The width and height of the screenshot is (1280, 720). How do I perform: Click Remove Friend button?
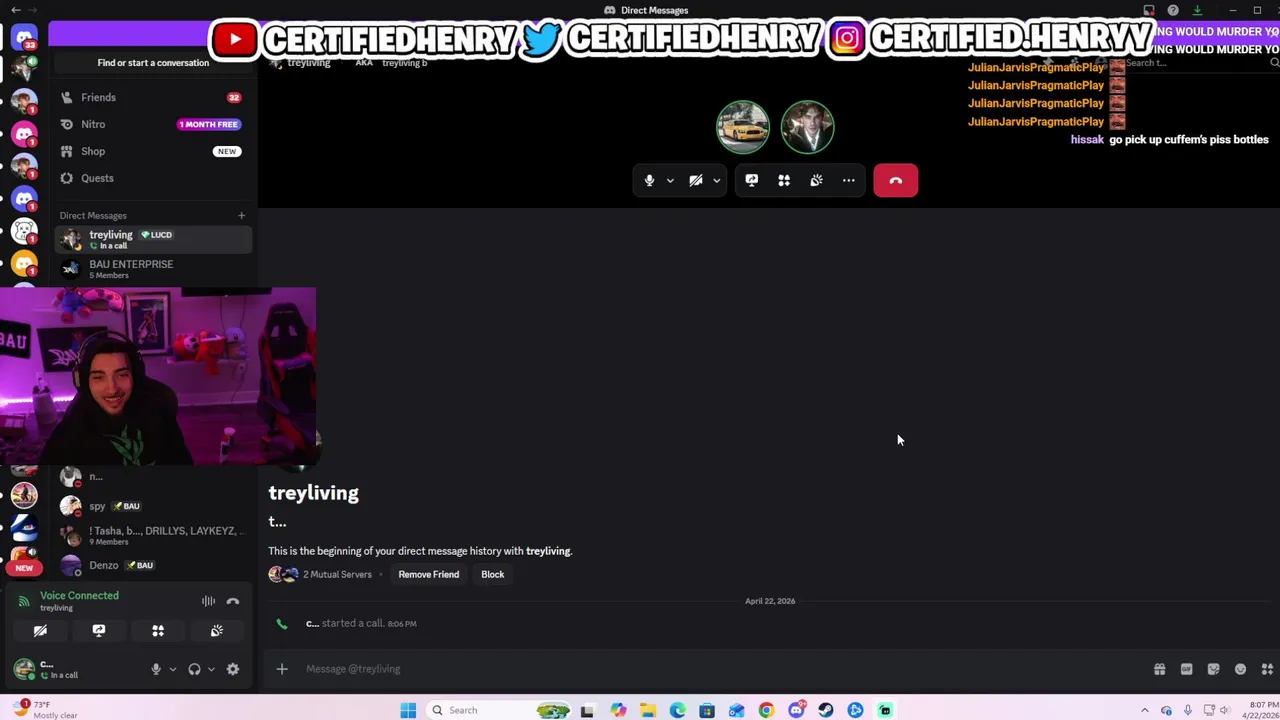429,574
